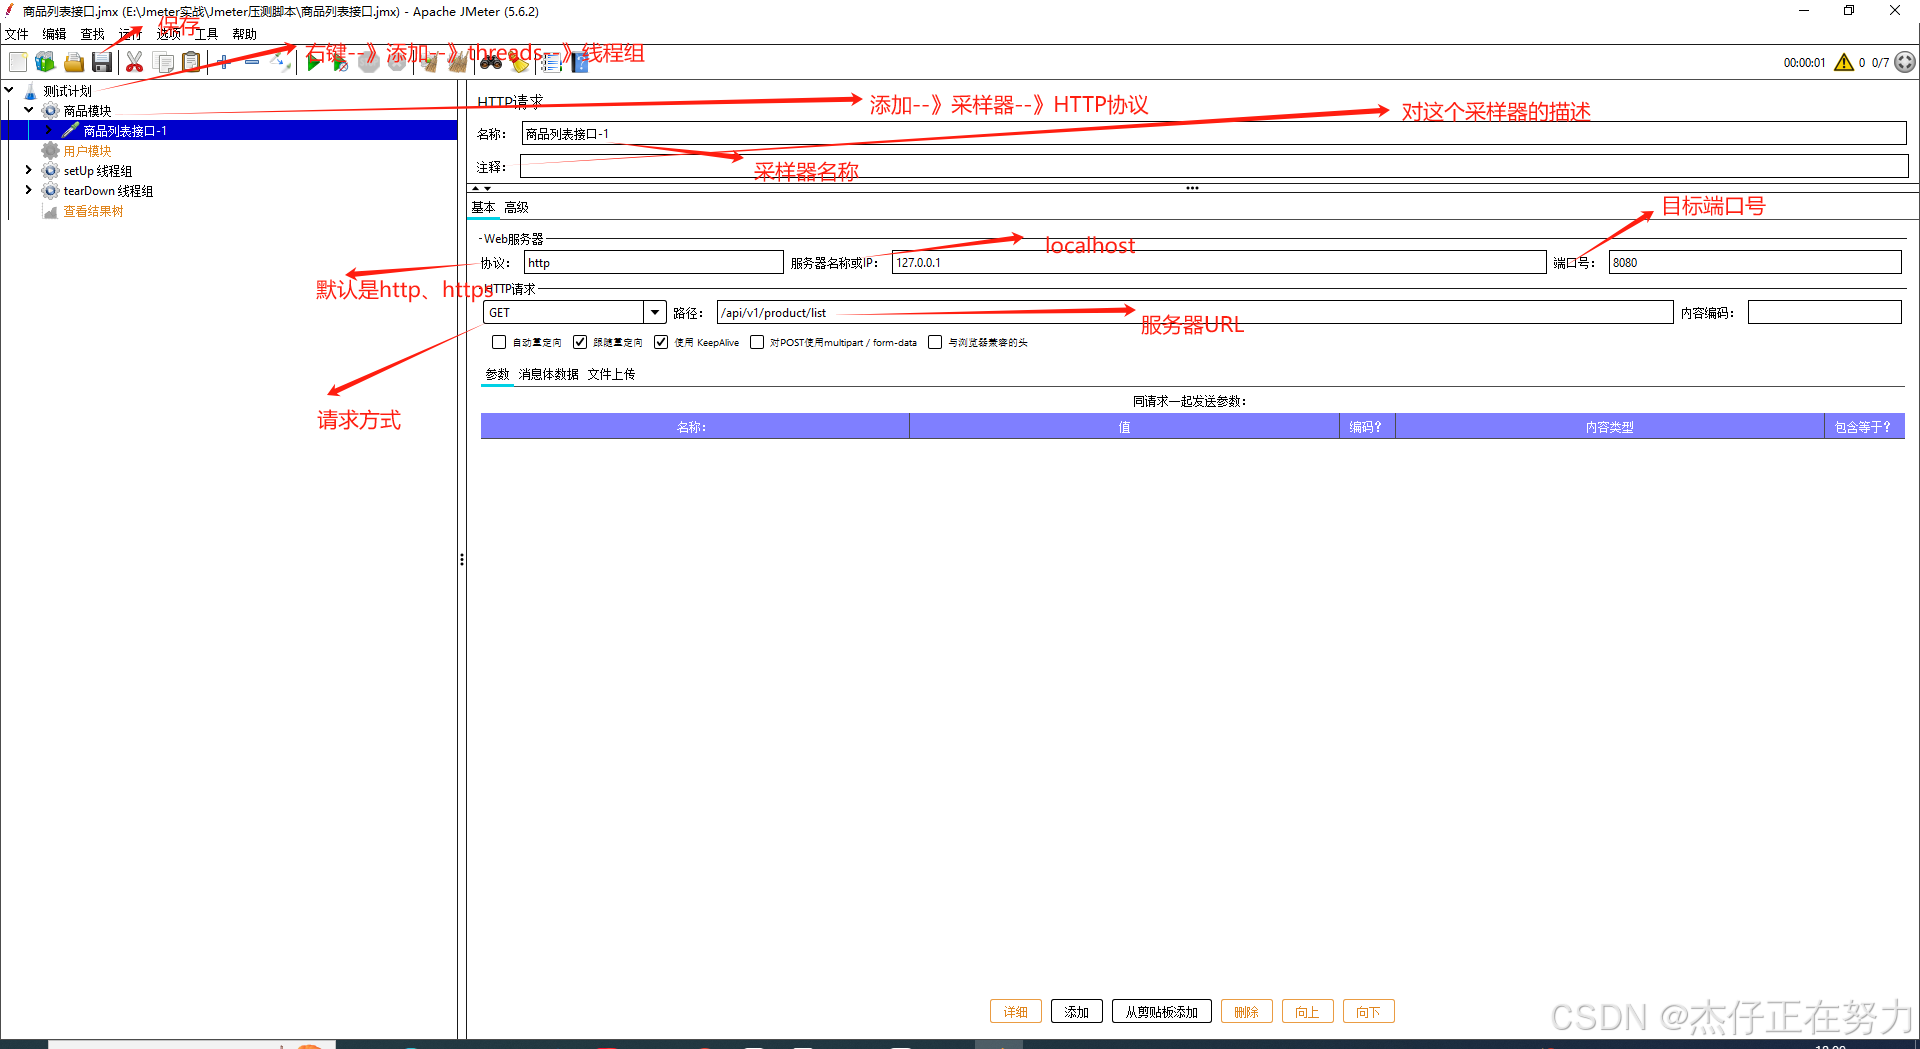Viewport: 1920px width, 1049px height.
Task: Open the GET request method dropdown
Action: [x=655, y=312]
